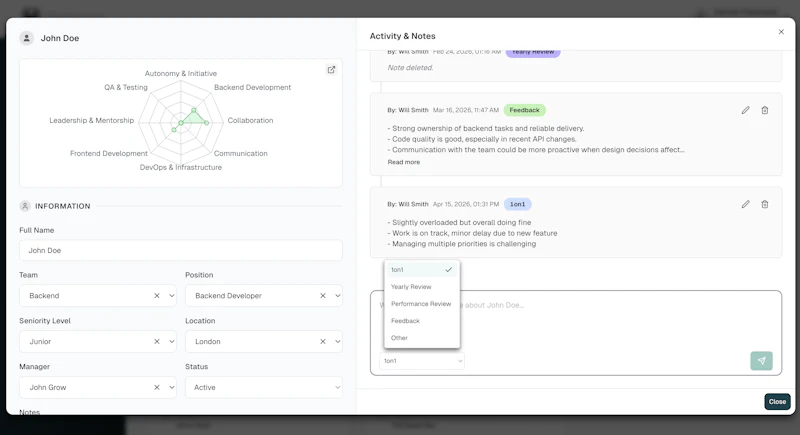Click 'Slightly overloaded but overall doing fine' line

point(459,222)
